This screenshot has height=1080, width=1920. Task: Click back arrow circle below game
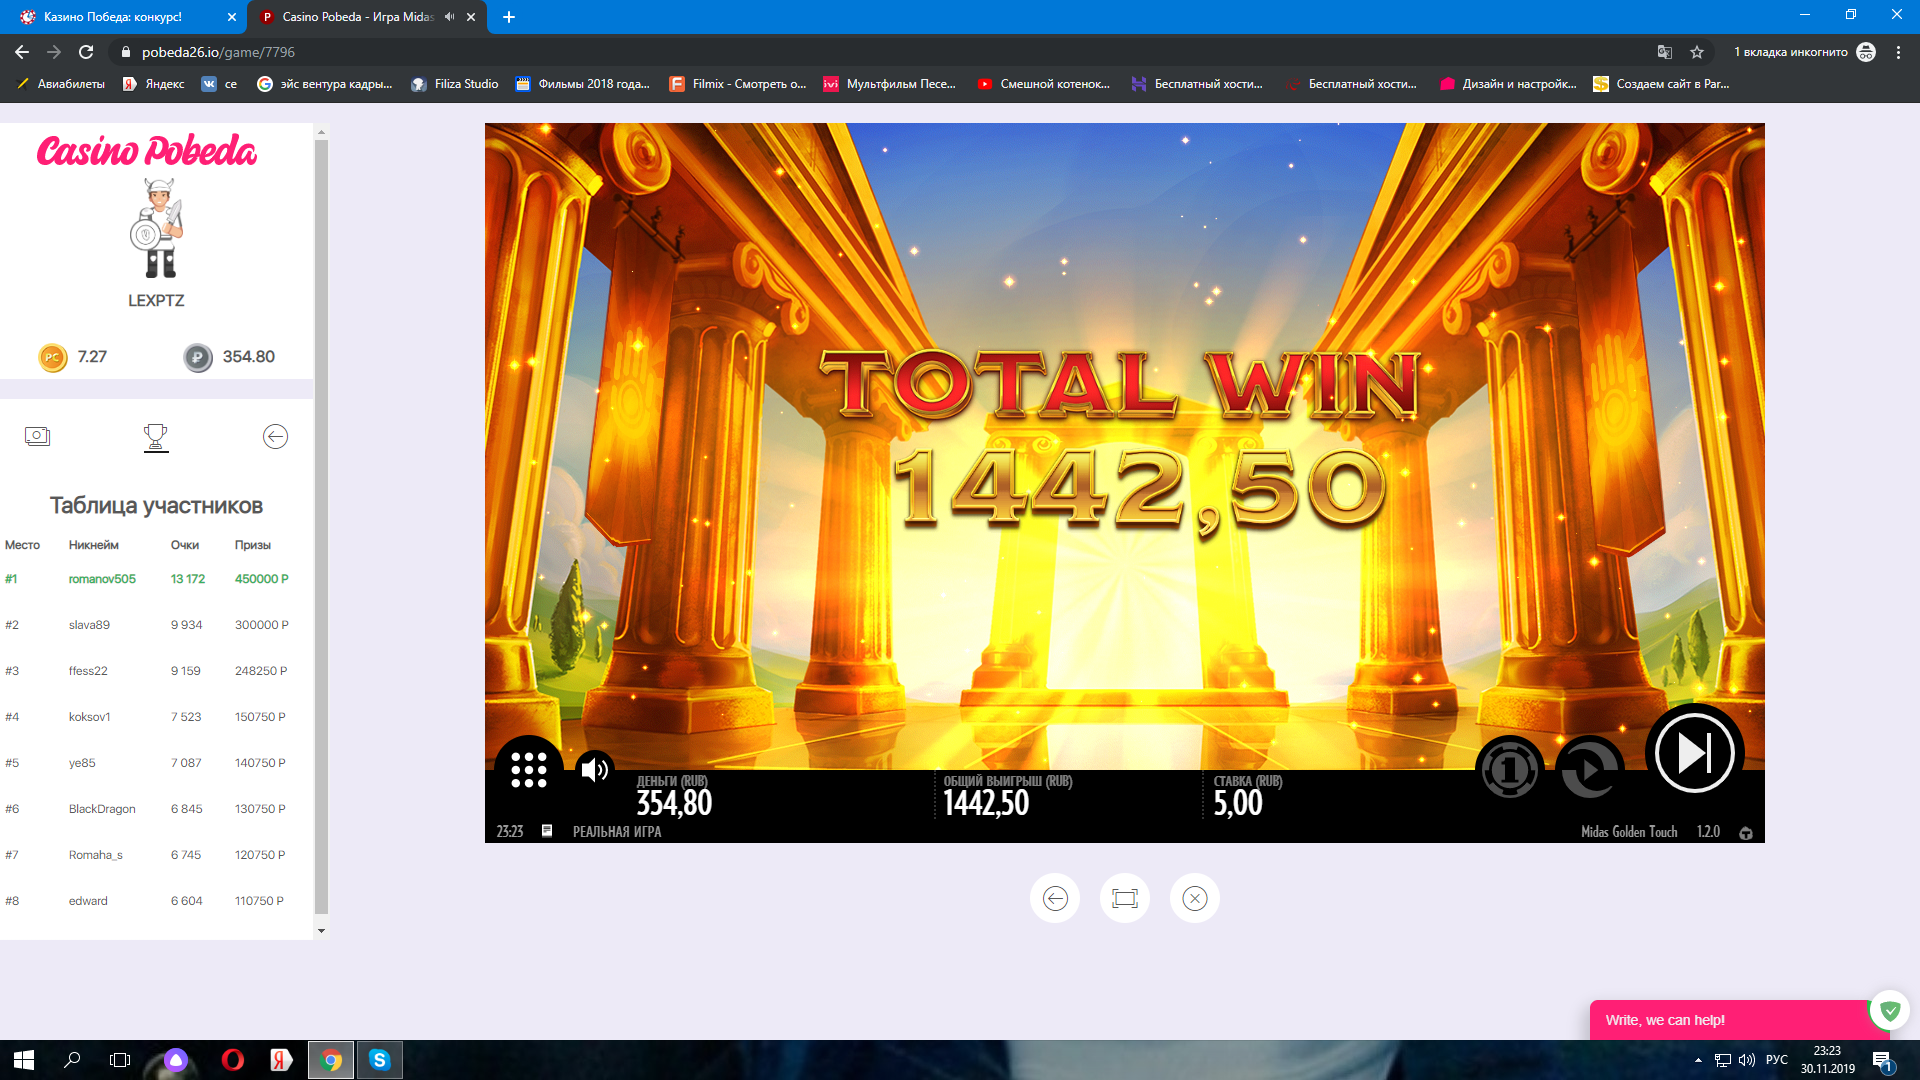[1054, 898]
